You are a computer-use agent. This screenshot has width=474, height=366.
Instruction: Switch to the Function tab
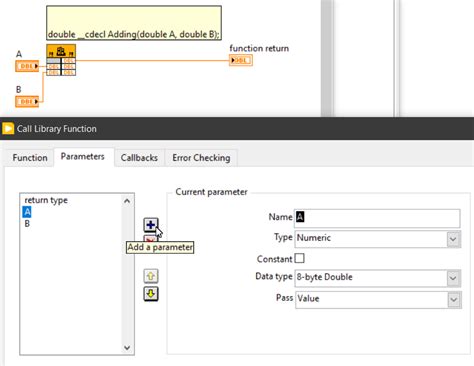pyautogui.click(x=30, y=158)
